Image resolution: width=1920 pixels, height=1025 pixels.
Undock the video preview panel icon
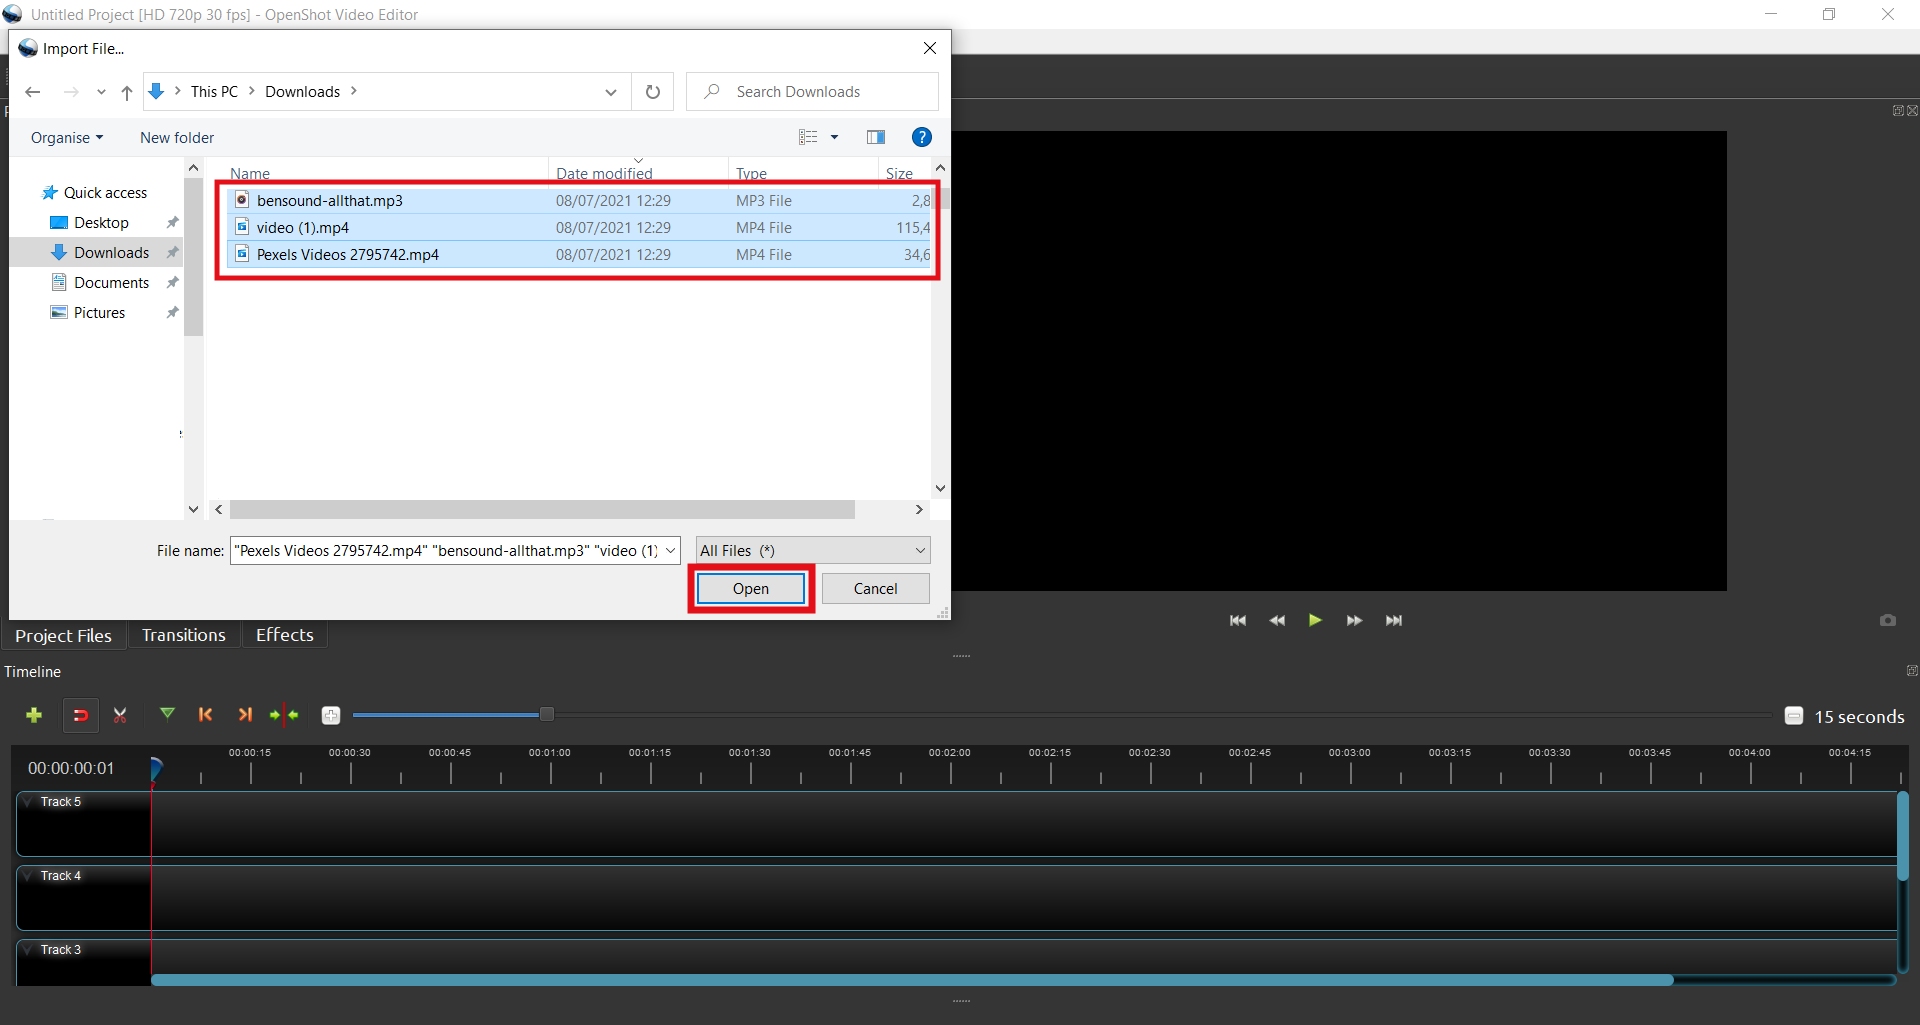pos(1898,110)
